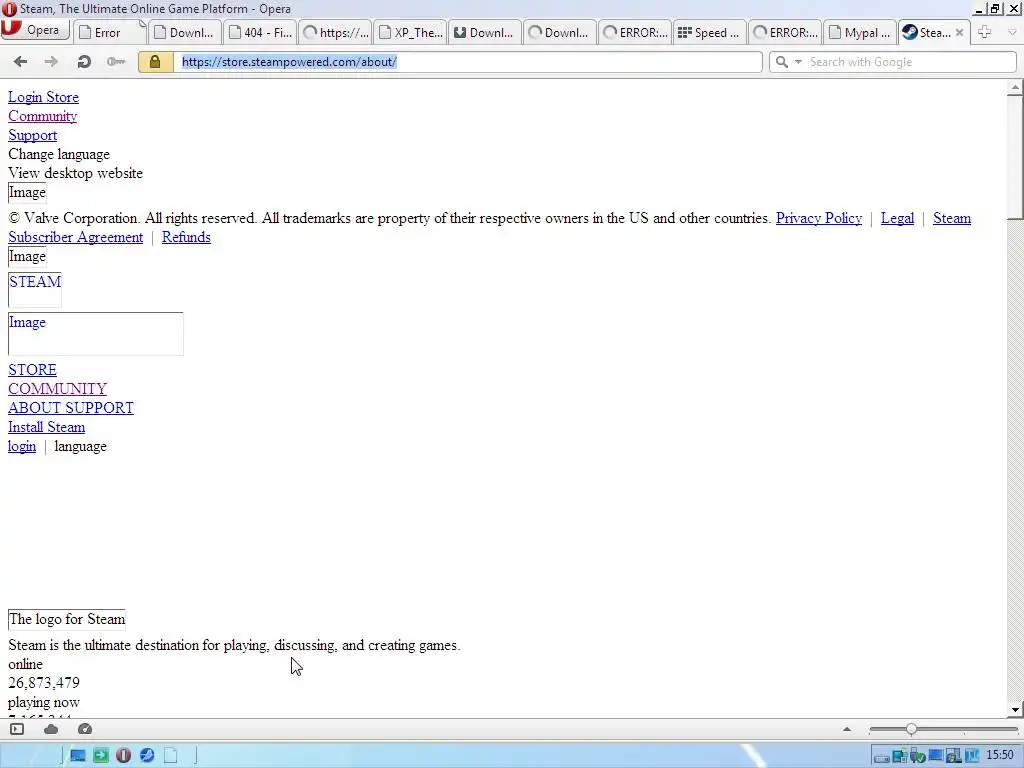Viewport: 1024px width, 768px height.
Task: Click the padlock security badge
Action: point(155,62)
